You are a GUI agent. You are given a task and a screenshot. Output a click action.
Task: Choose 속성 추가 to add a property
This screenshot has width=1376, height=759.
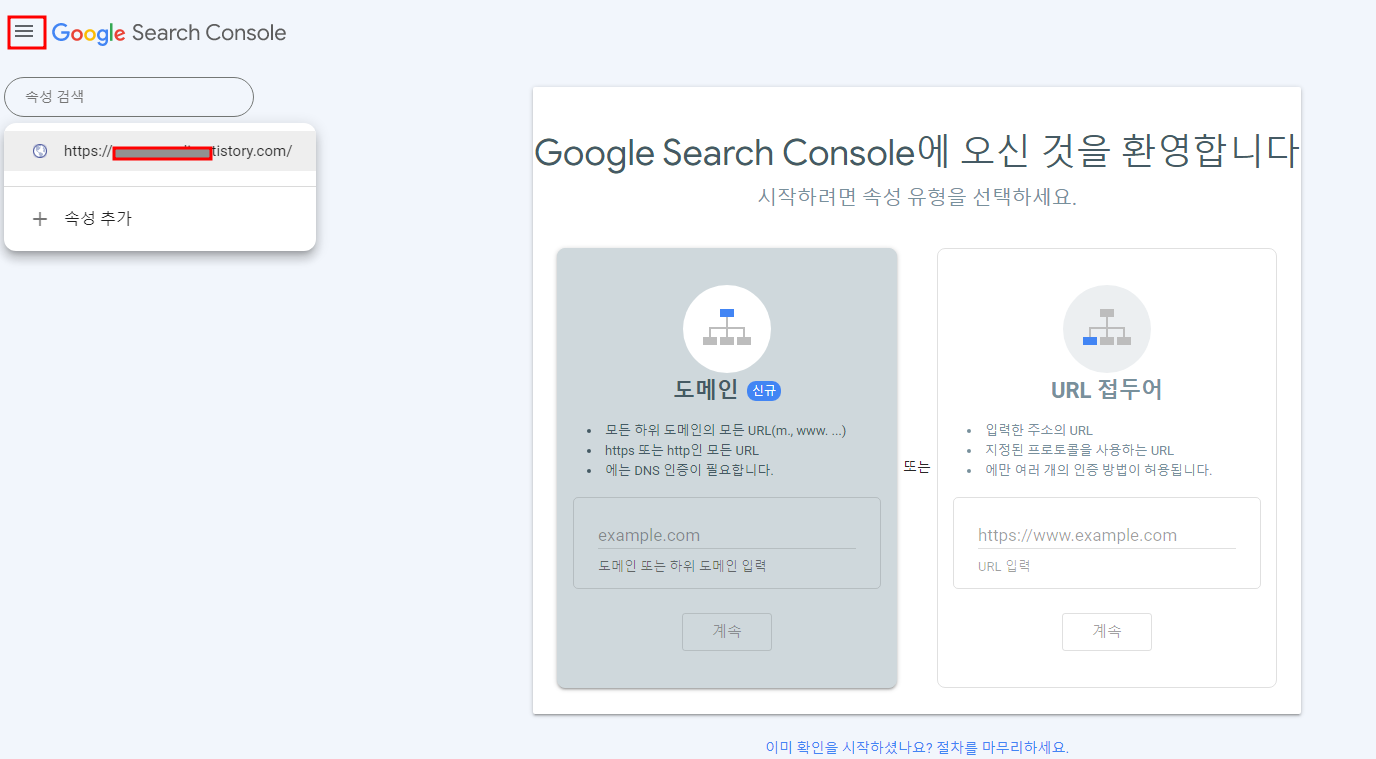[x=160, y=219]
